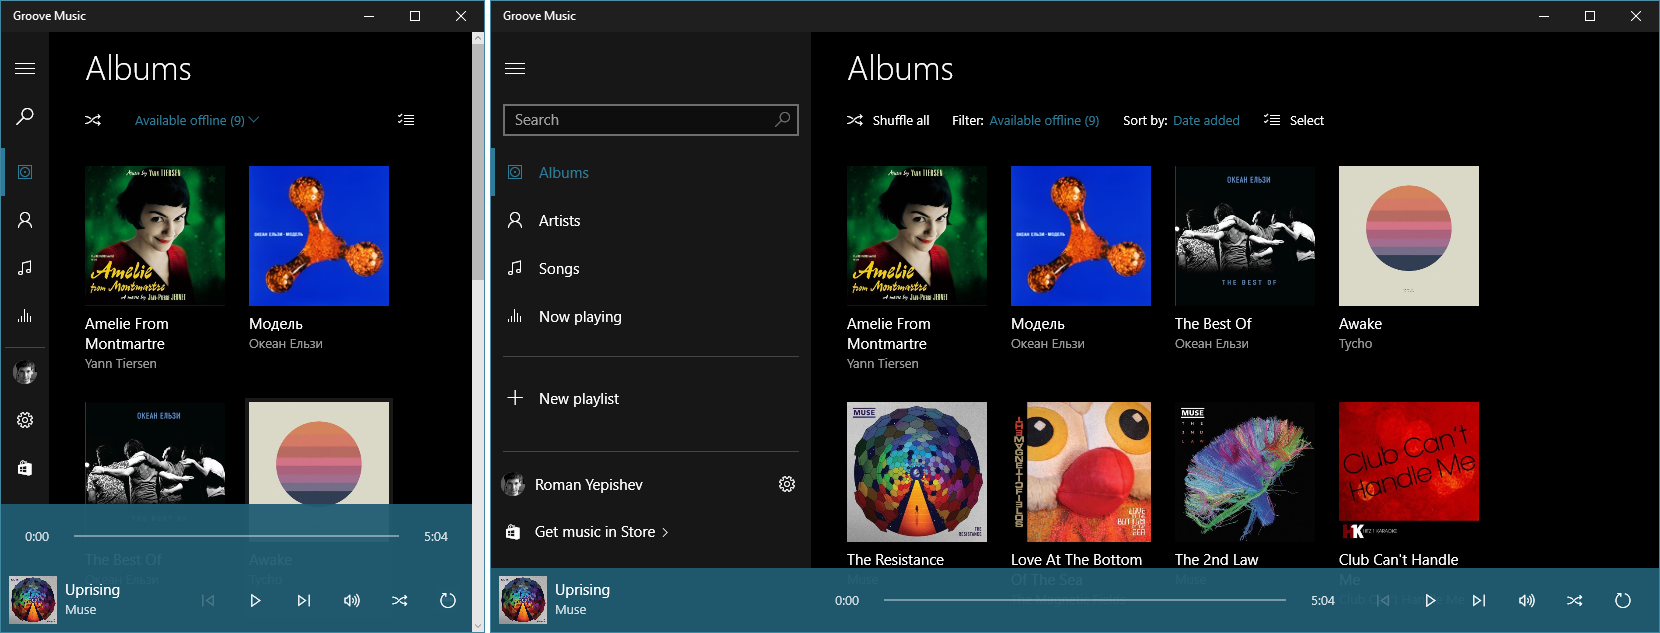Click left window vertical scrollbar down arrow
This screenshot has height=633, width=1660.
pyautogui.click(x=478, y=626)
